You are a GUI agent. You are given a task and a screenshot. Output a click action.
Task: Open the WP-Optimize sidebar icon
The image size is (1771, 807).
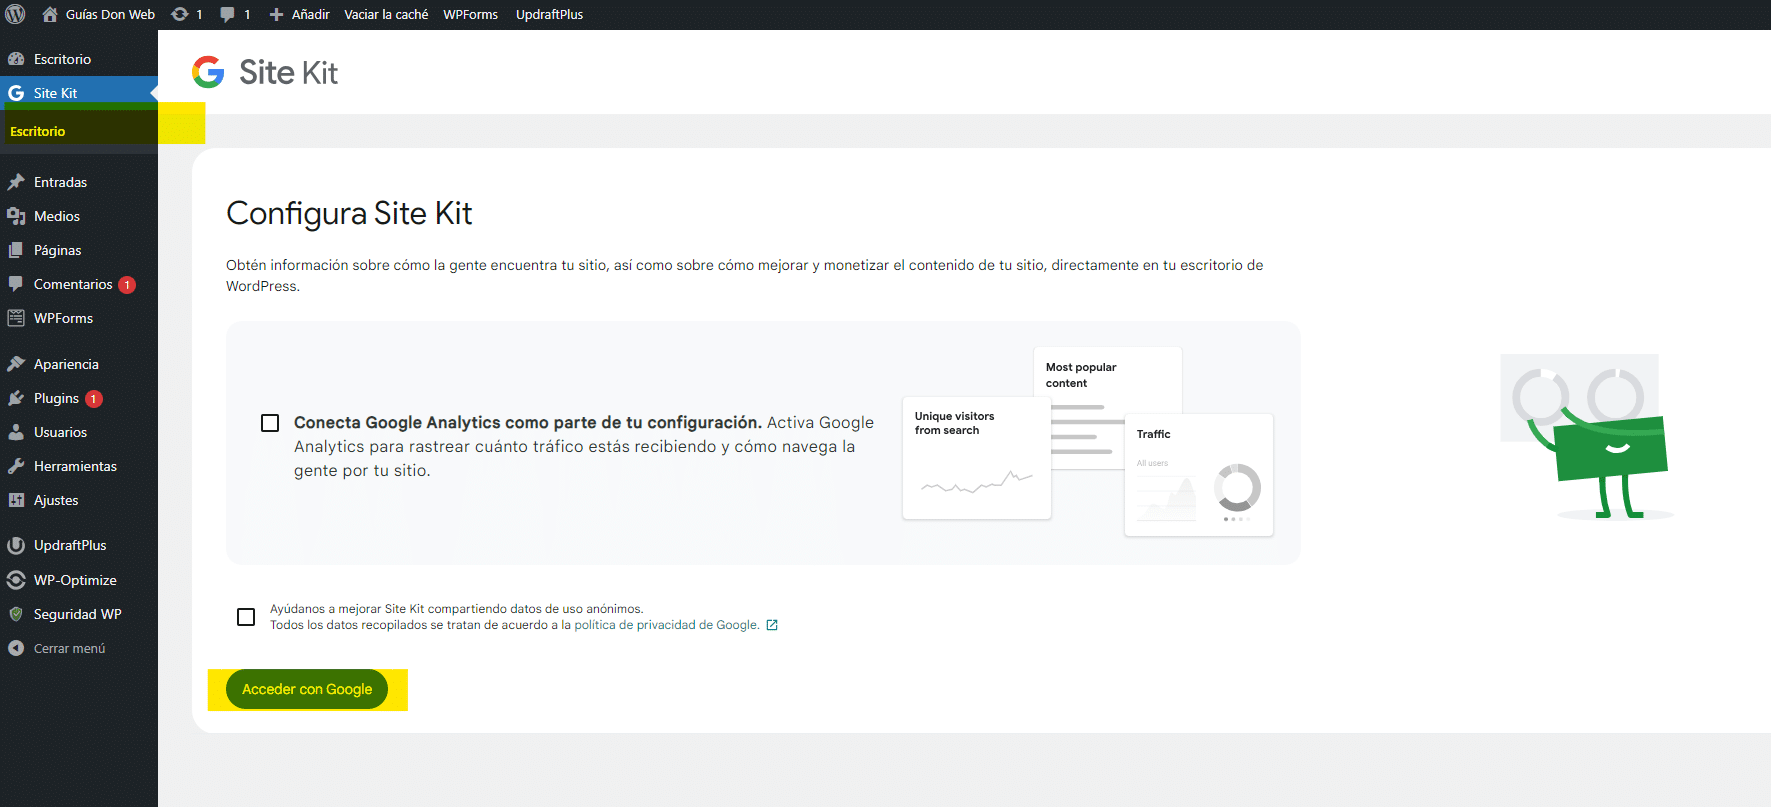pos(16,580)
